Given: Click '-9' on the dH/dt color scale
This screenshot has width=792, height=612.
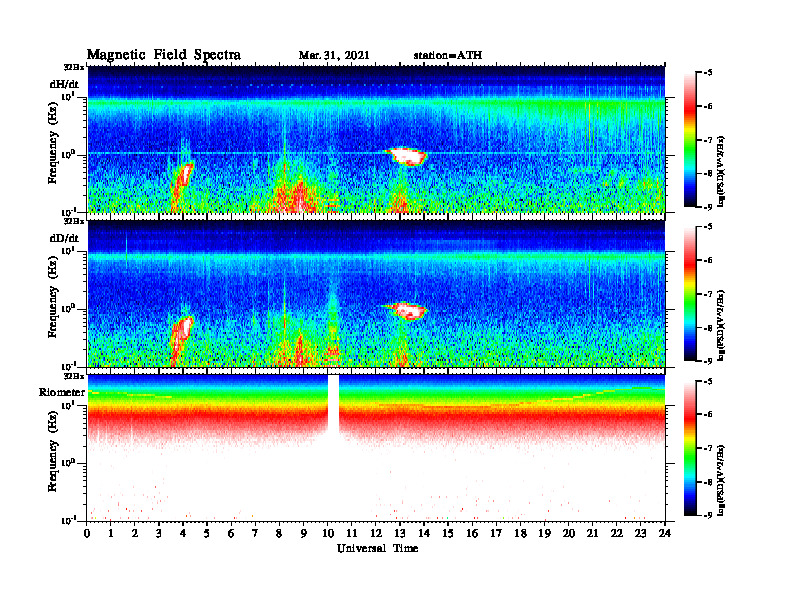Looking at the screenshot, I should tap(707, 207).
